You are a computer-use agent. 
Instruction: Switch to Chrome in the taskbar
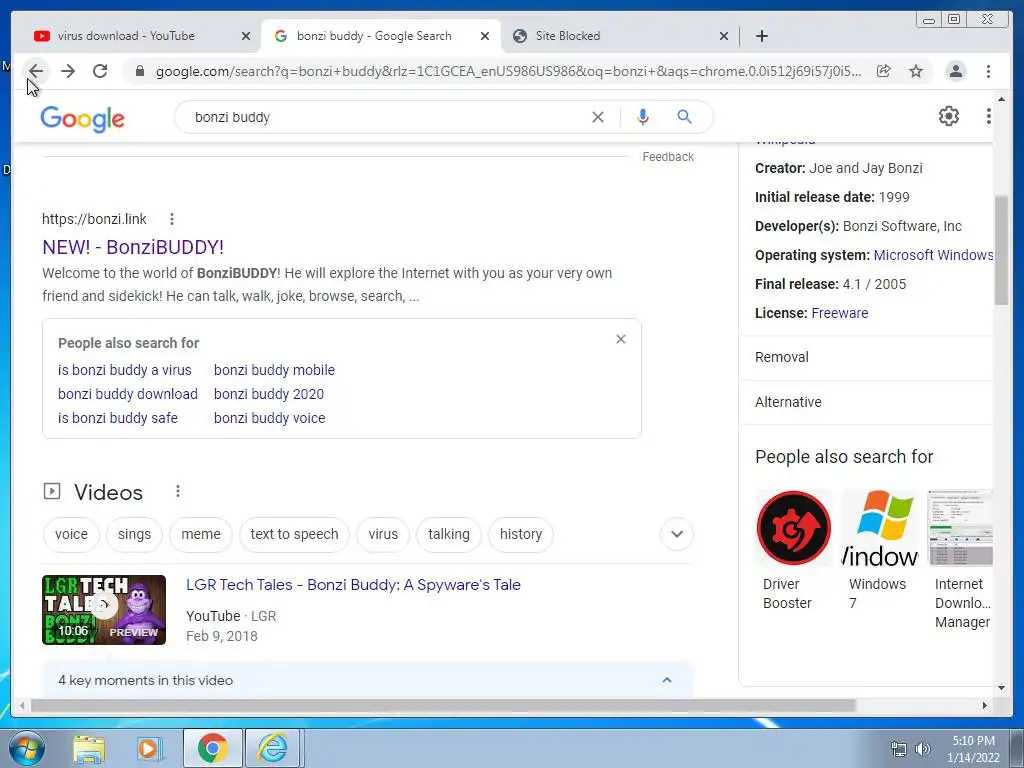point(212,748)
